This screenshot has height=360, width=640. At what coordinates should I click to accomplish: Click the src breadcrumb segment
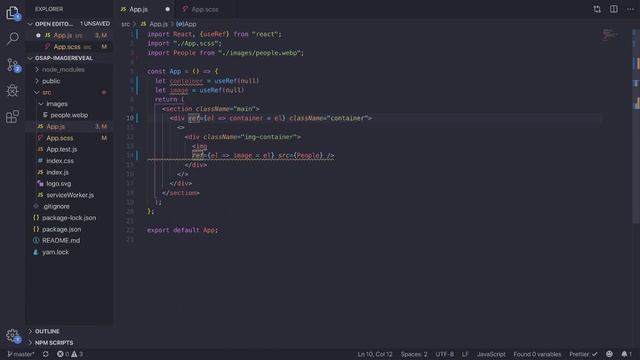click(125, 24)
